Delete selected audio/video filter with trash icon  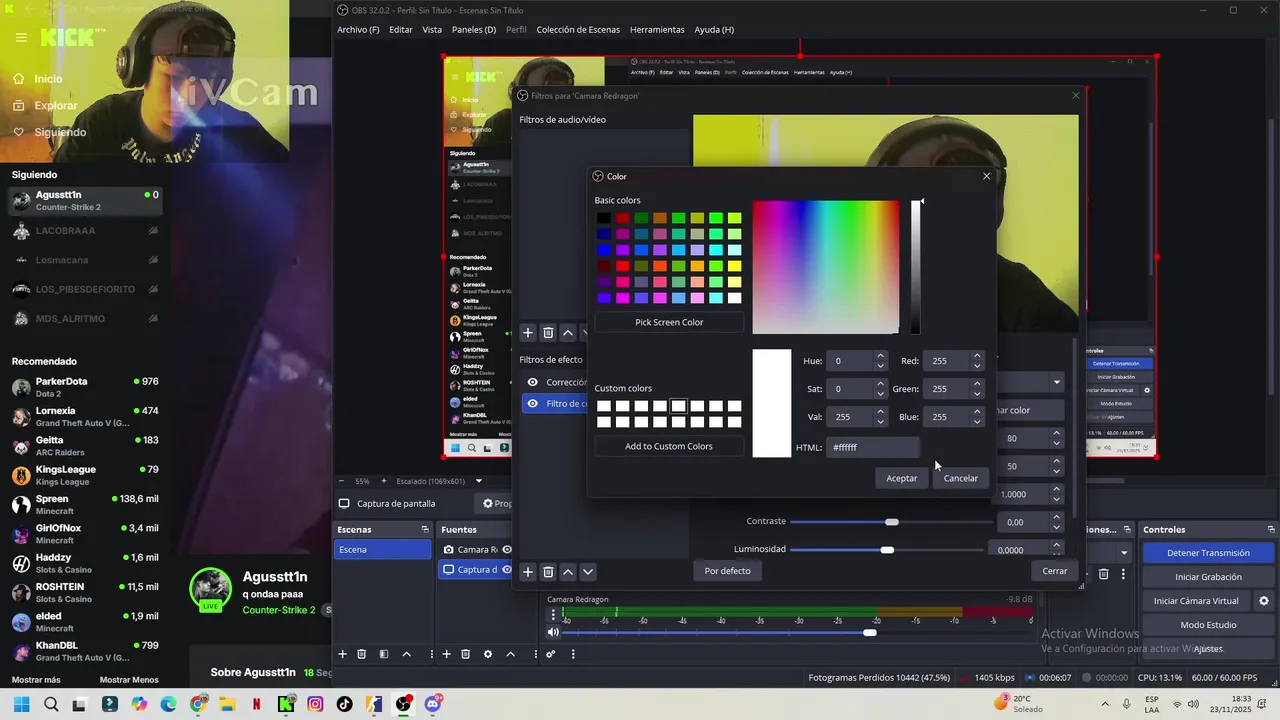tap(548, 333)
